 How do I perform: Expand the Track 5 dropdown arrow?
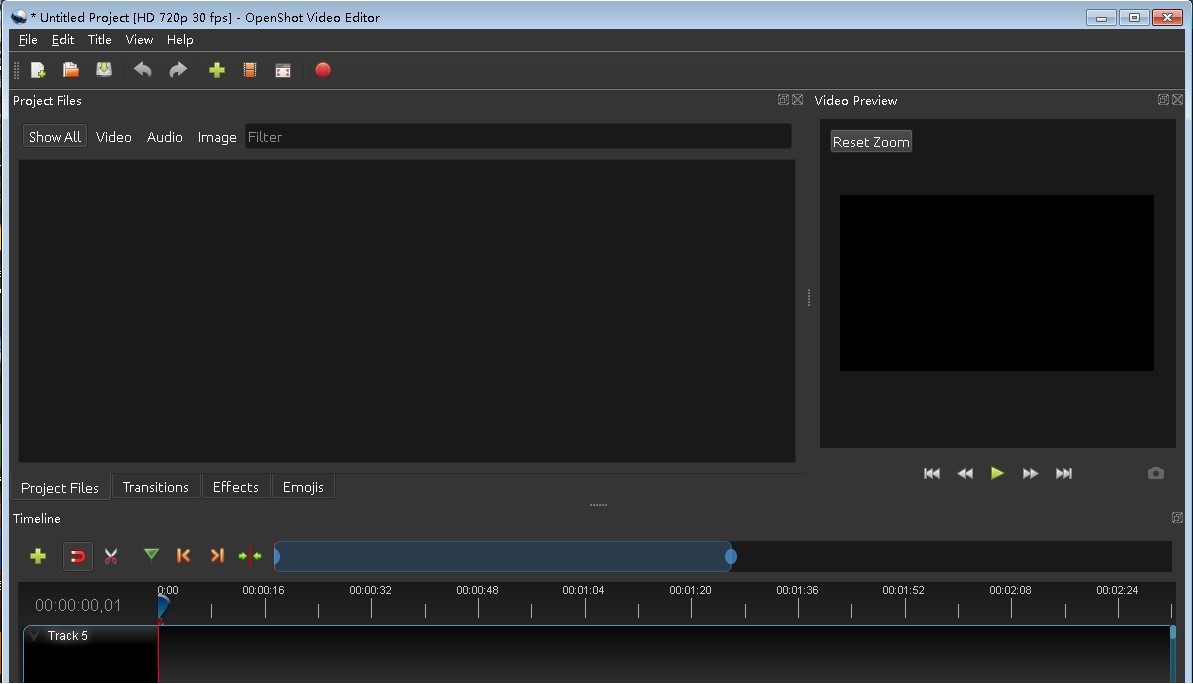coord(34,635)
